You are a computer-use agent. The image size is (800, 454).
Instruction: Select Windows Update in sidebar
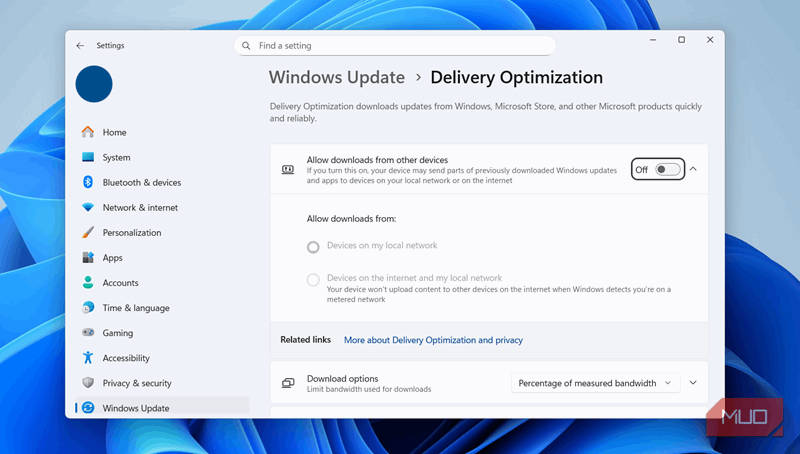[162, 408]
